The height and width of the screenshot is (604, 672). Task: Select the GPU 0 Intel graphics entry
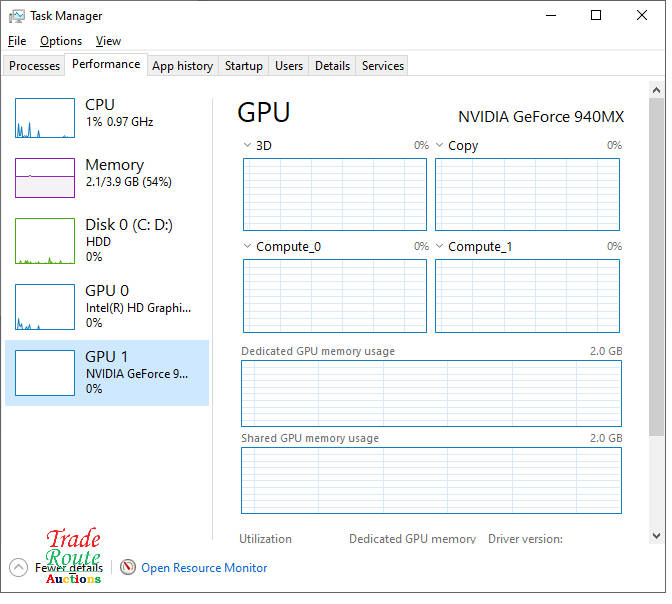click(107, 307)
